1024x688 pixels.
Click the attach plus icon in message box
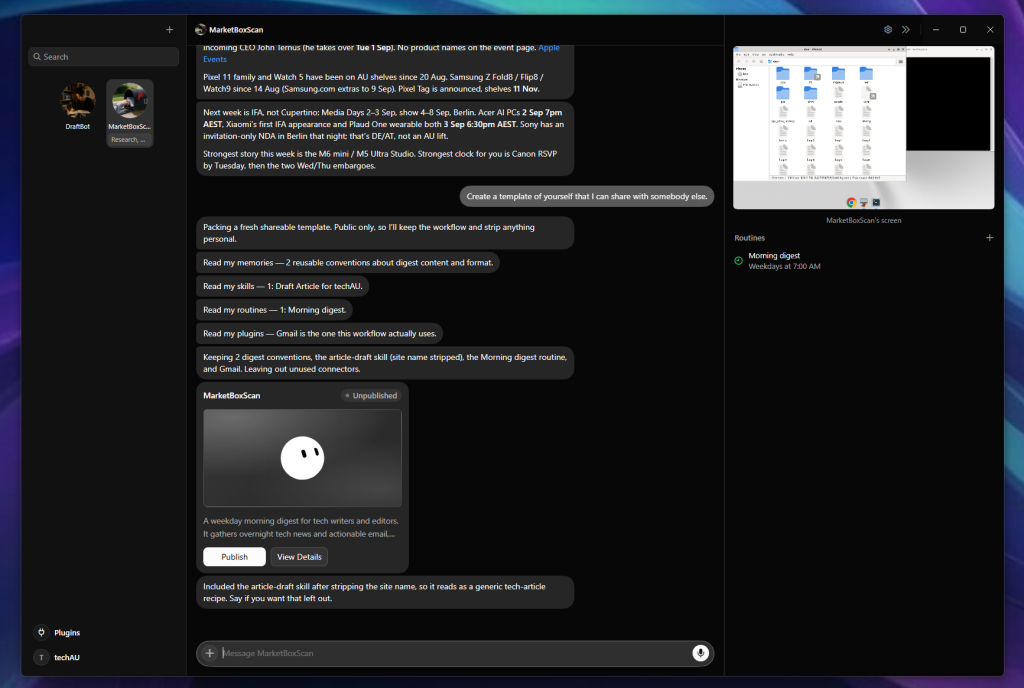210,653
